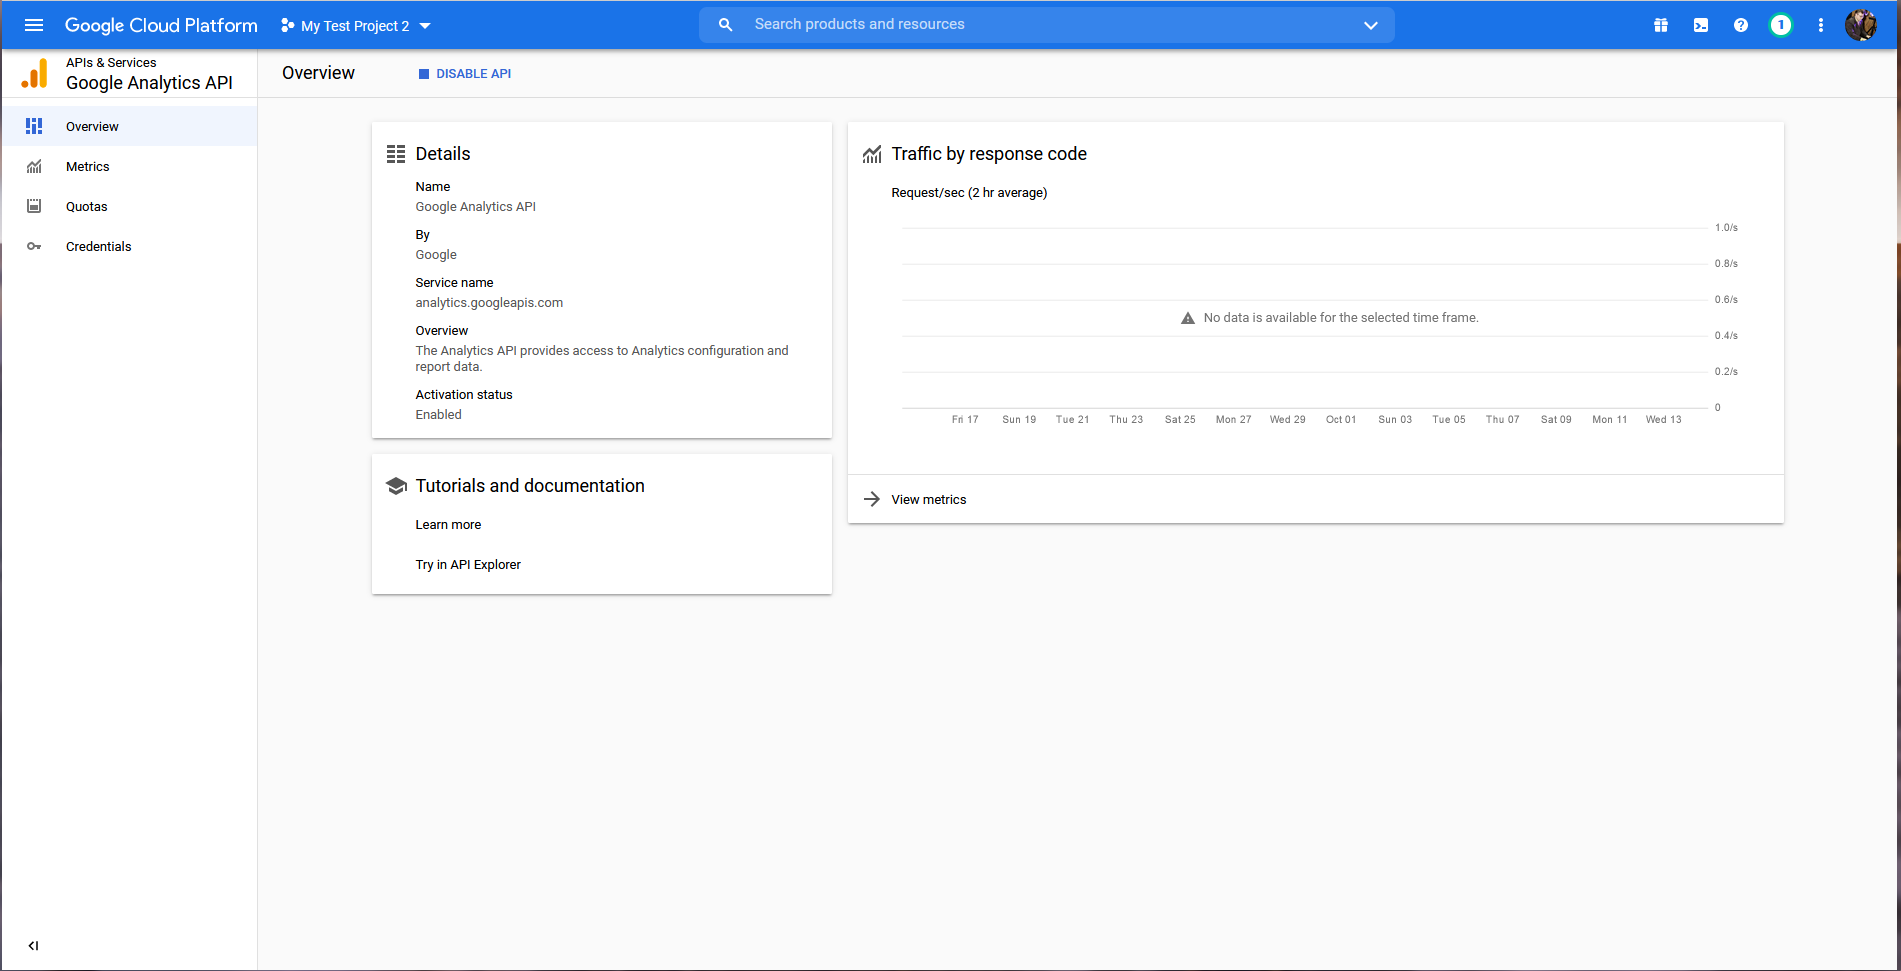Viewport: 1901px width, 971px height.
Task: Open the hamburger navigation menu
Action: pos(34,25)
